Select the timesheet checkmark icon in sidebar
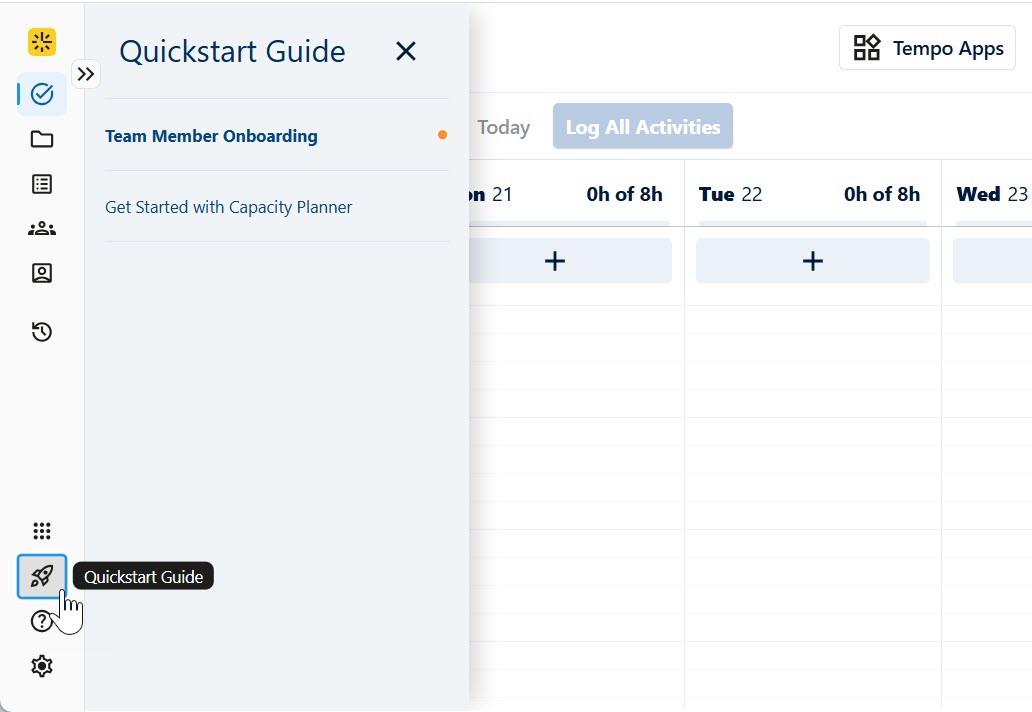 tap(41, 93)
